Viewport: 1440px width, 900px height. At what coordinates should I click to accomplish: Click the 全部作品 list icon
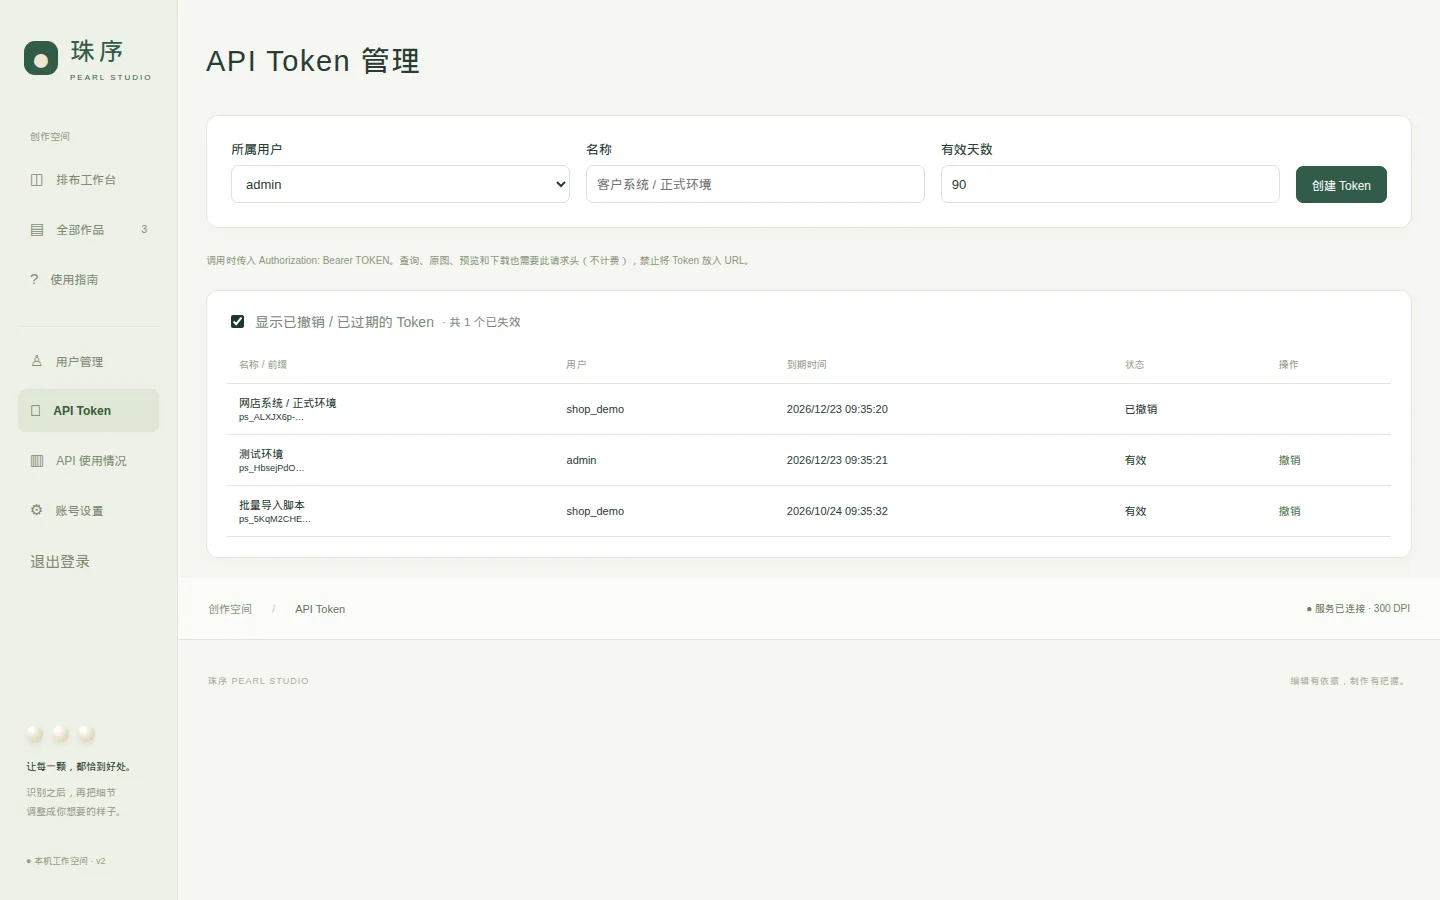(x=37, y=230)
